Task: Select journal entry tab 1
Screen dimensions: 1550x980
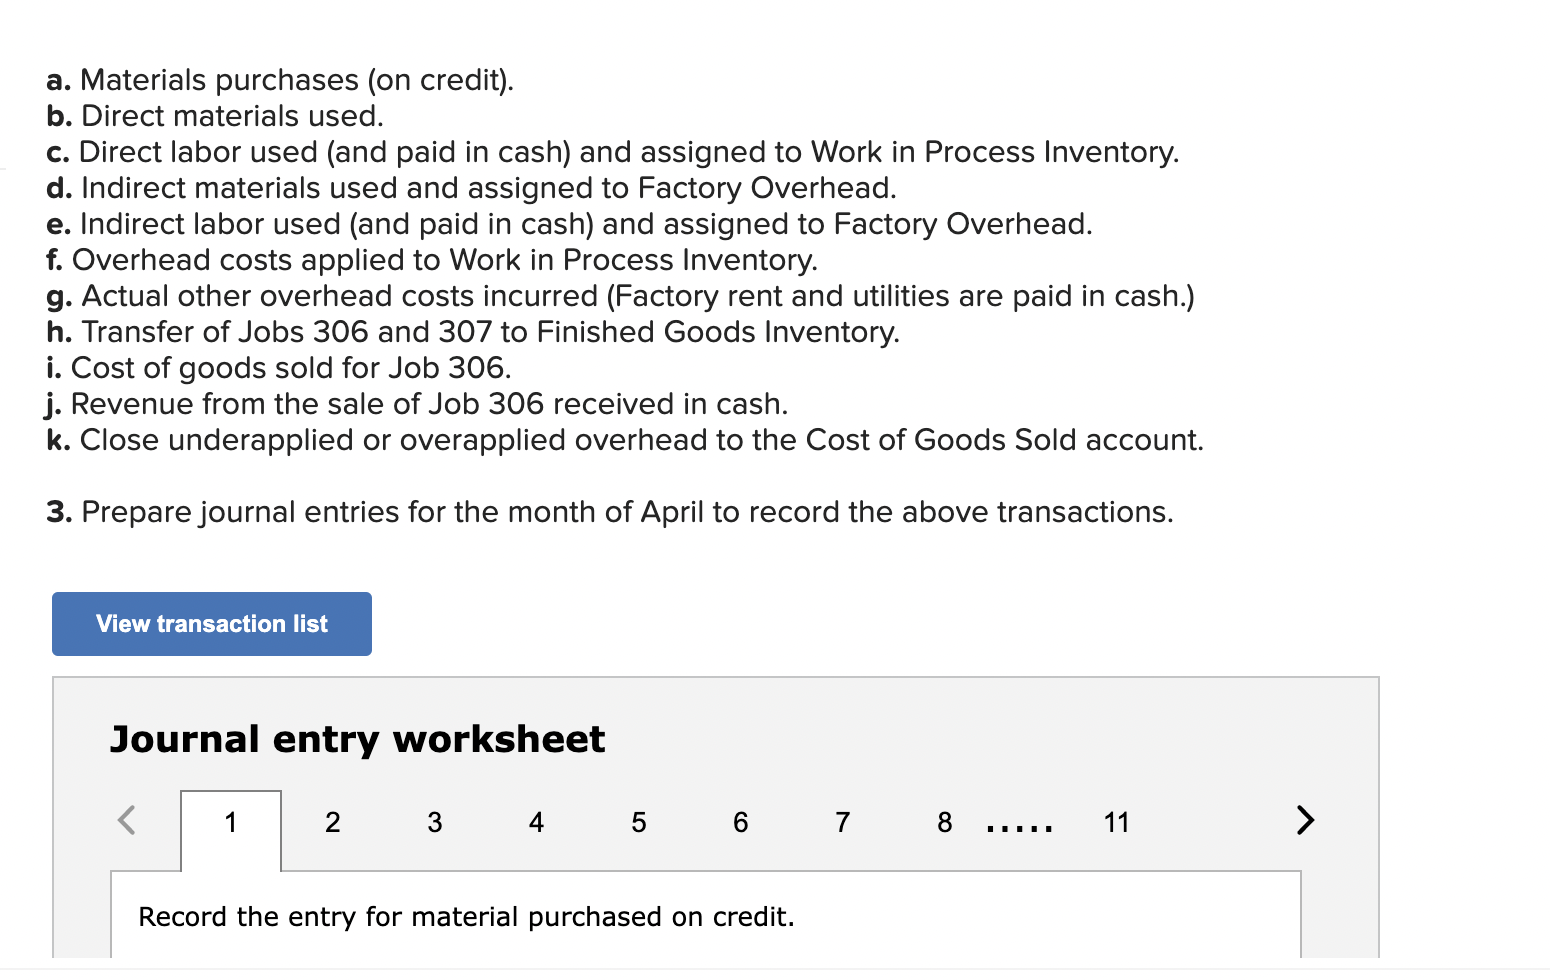Action: point(230,822)
